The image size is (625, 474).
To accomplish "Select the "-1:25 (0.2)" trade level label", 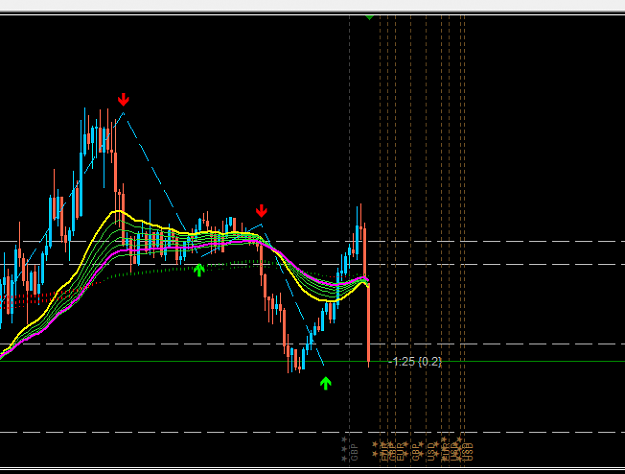I will point(415,362).
